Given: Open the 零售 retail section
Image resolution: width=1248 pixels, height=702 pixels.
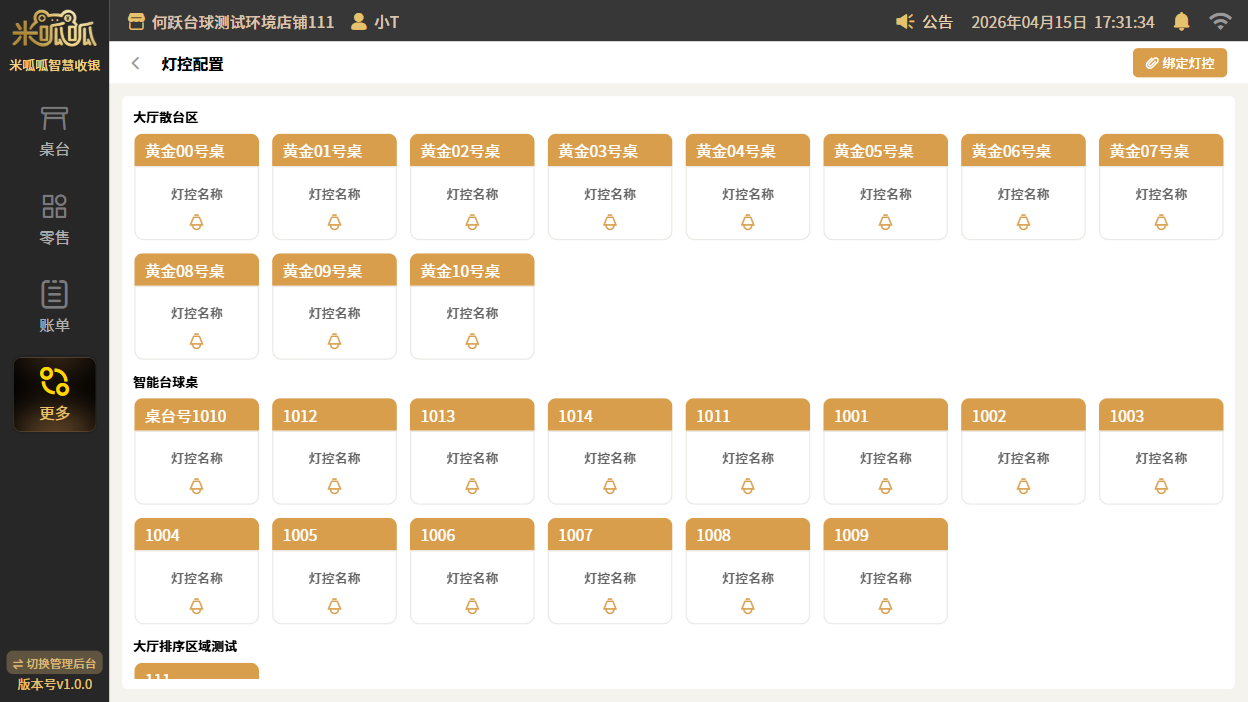Looking at the screenshot, I should click(x=54, y=220).
